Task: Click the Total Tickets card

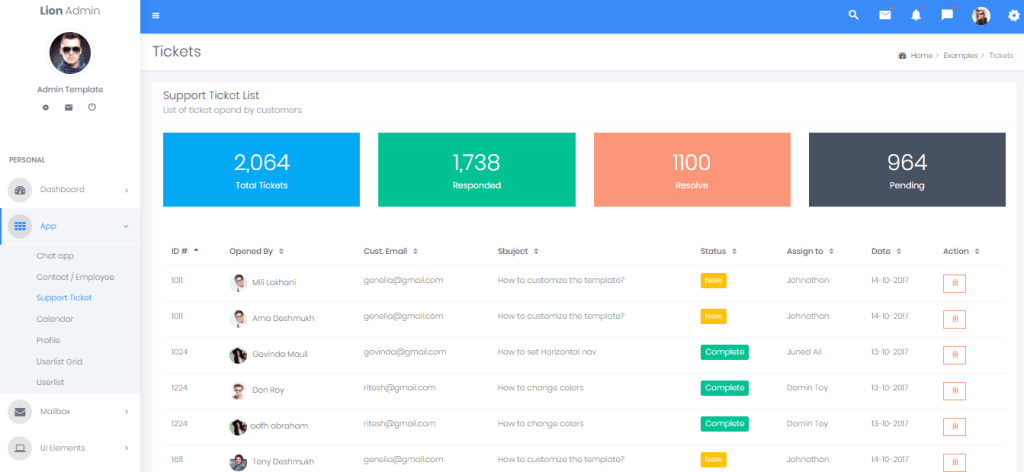Action: click(x=261, y=170)
